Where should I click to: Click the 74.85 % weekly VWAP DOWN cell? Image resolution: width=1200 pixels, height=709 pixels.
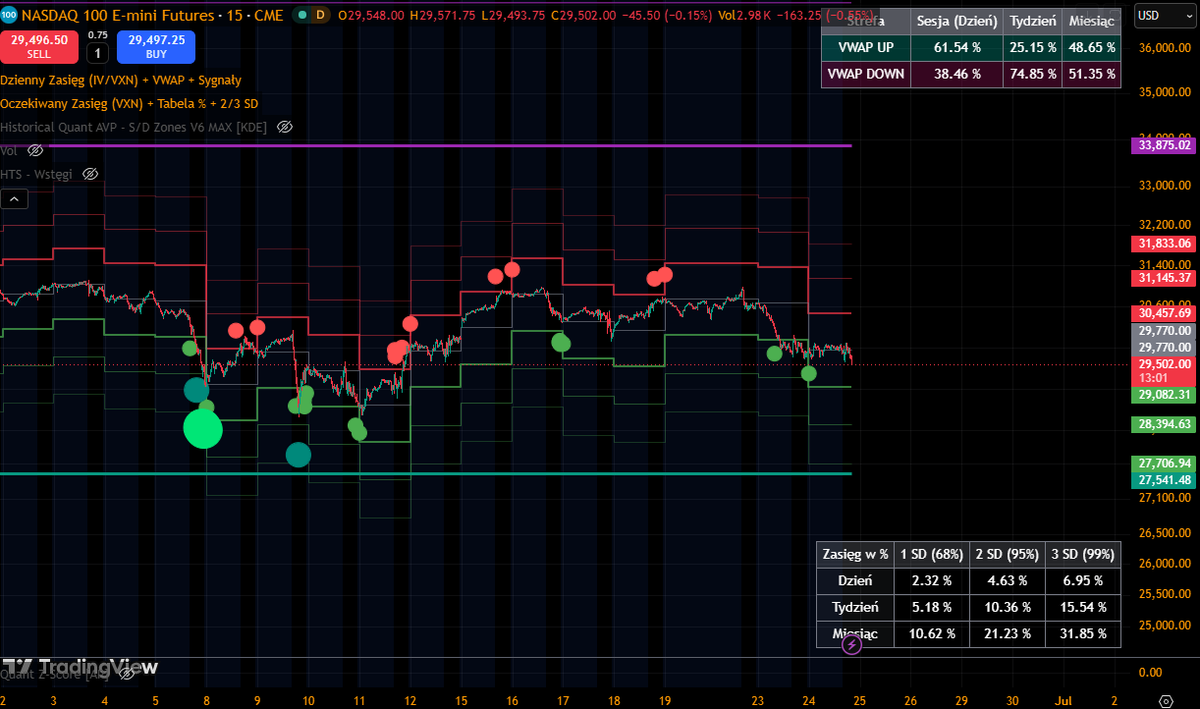pyautogui.click(x=1033, y=74)
